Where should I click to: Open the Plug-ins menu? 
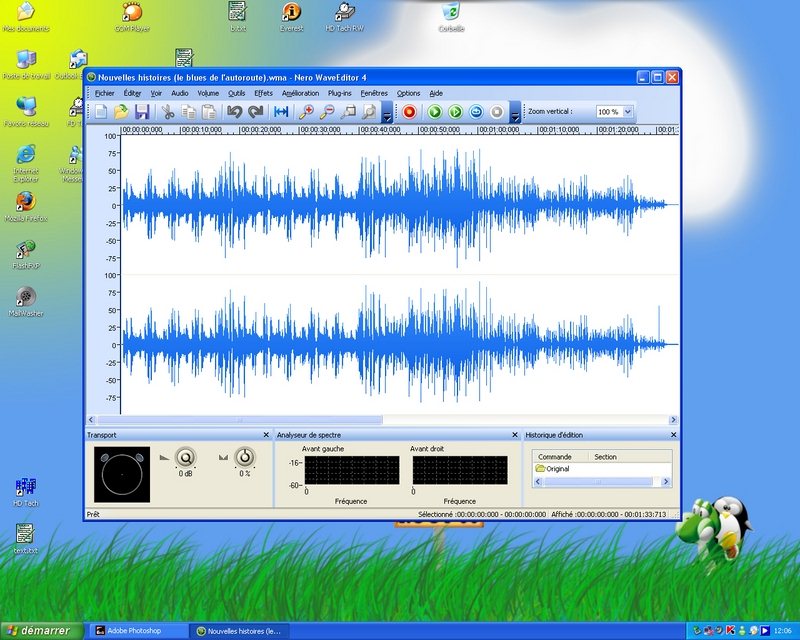click(x=340, y=93)
